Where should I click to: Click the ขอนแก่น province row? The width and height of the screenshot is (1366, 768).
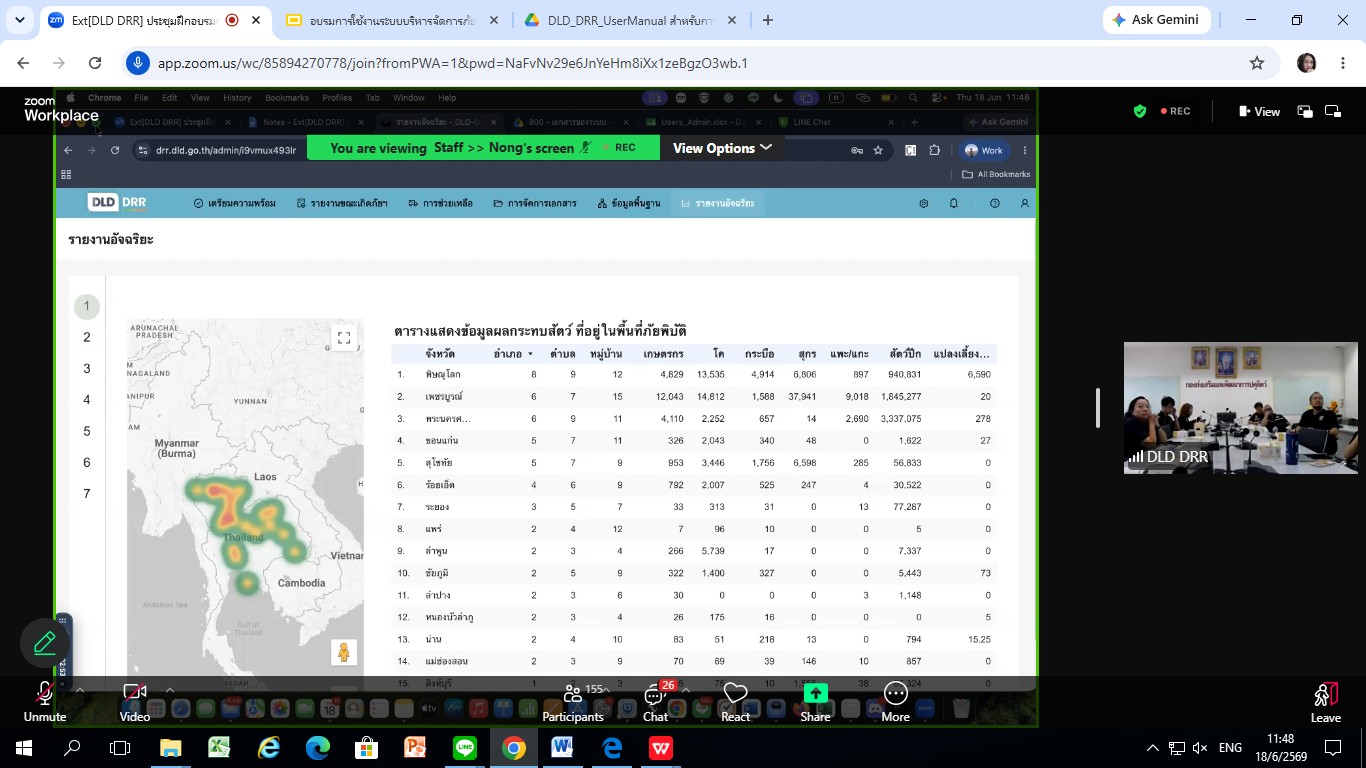pos(693,441)
